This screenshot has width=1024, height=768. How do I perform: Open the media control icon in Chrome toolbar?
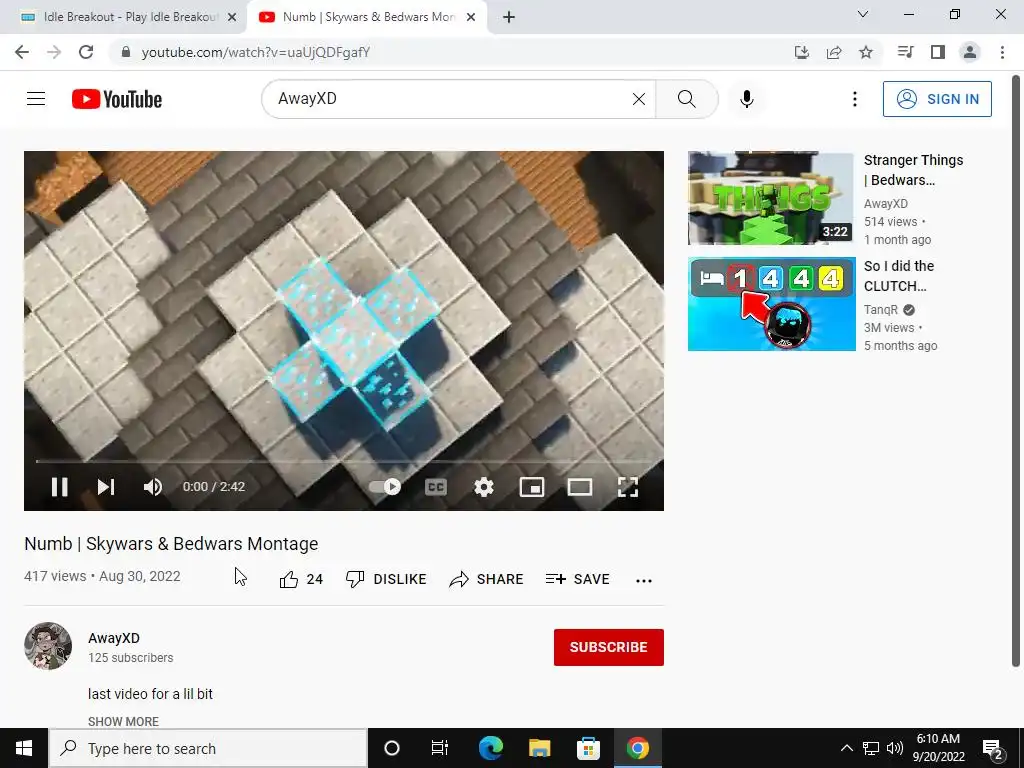[906, 52]
